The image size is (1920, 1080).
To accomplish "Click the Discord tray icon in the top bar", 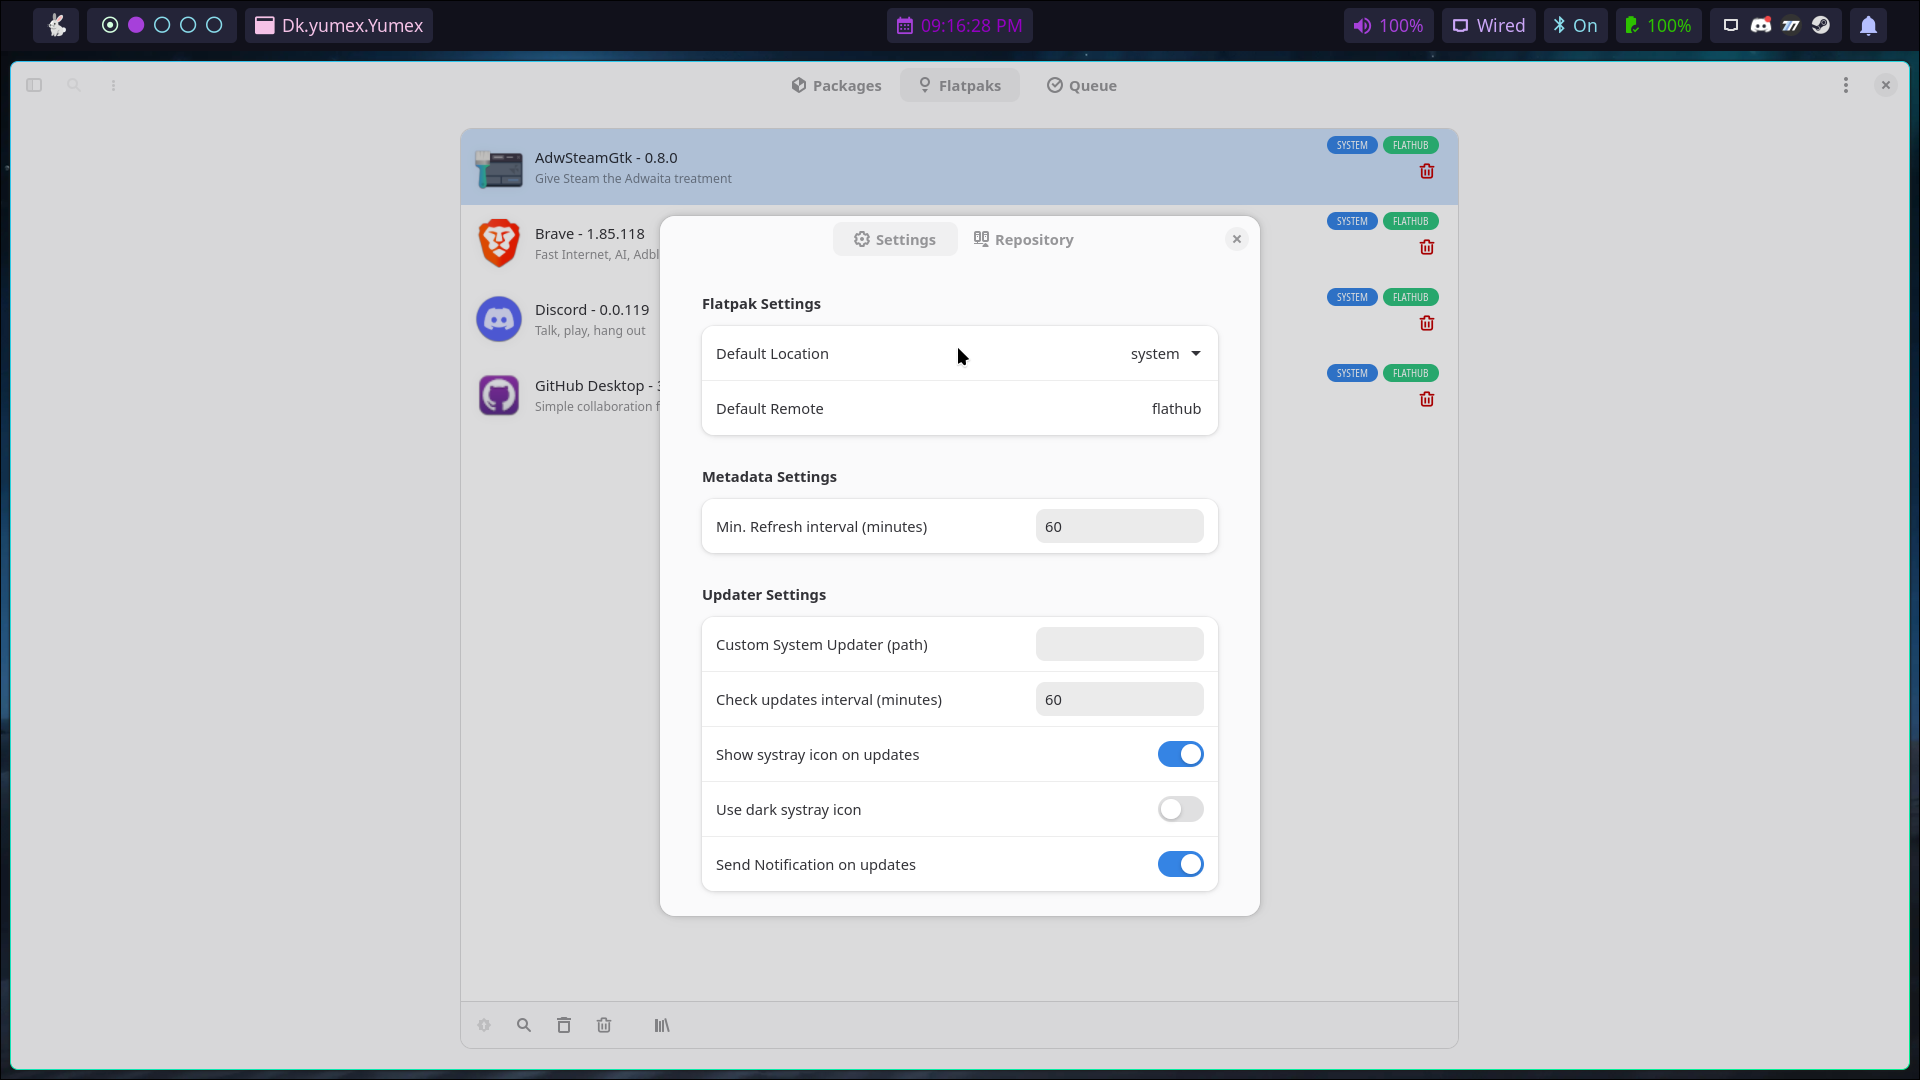I will [1761, 26].
